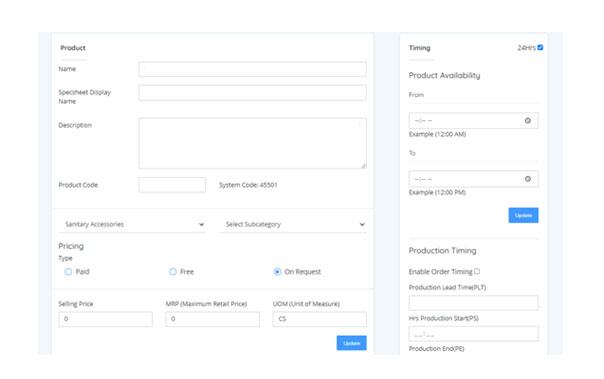The image size is (604, 379).
Task: Select the Free pricing type
Action: point(173,272)
